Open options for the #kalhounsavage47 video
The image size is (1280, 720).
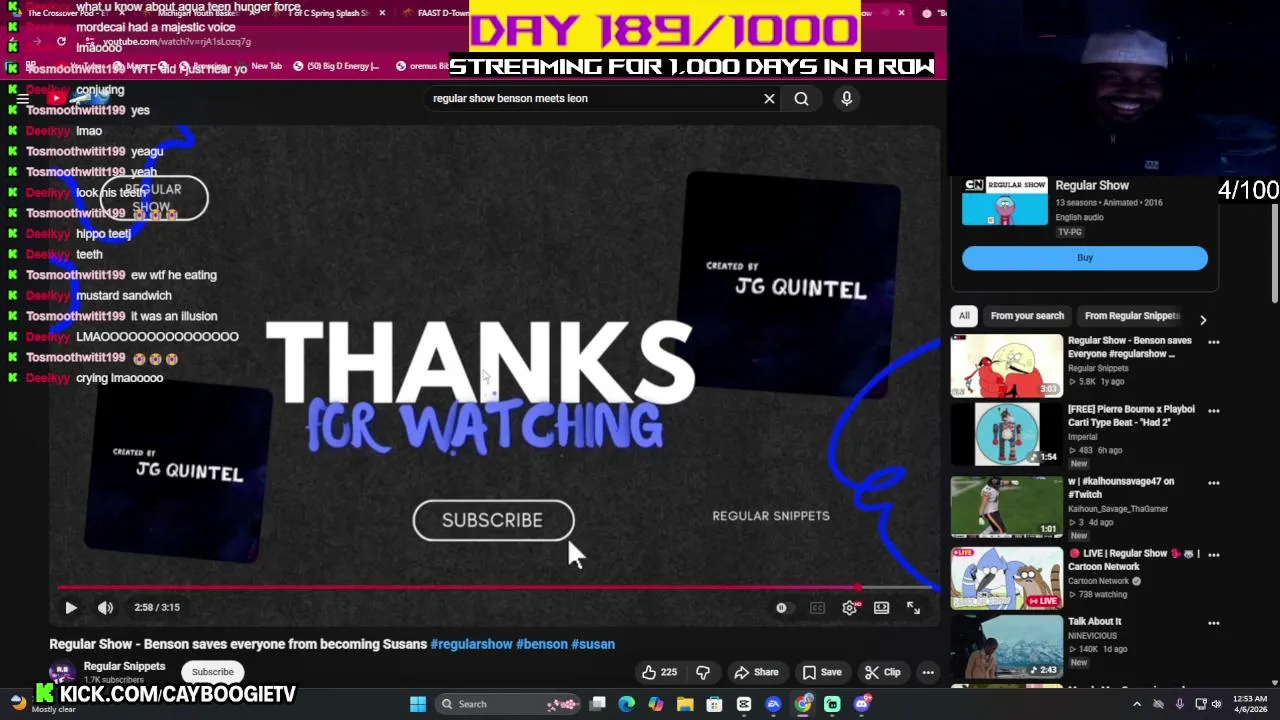tap(1214, 483)
